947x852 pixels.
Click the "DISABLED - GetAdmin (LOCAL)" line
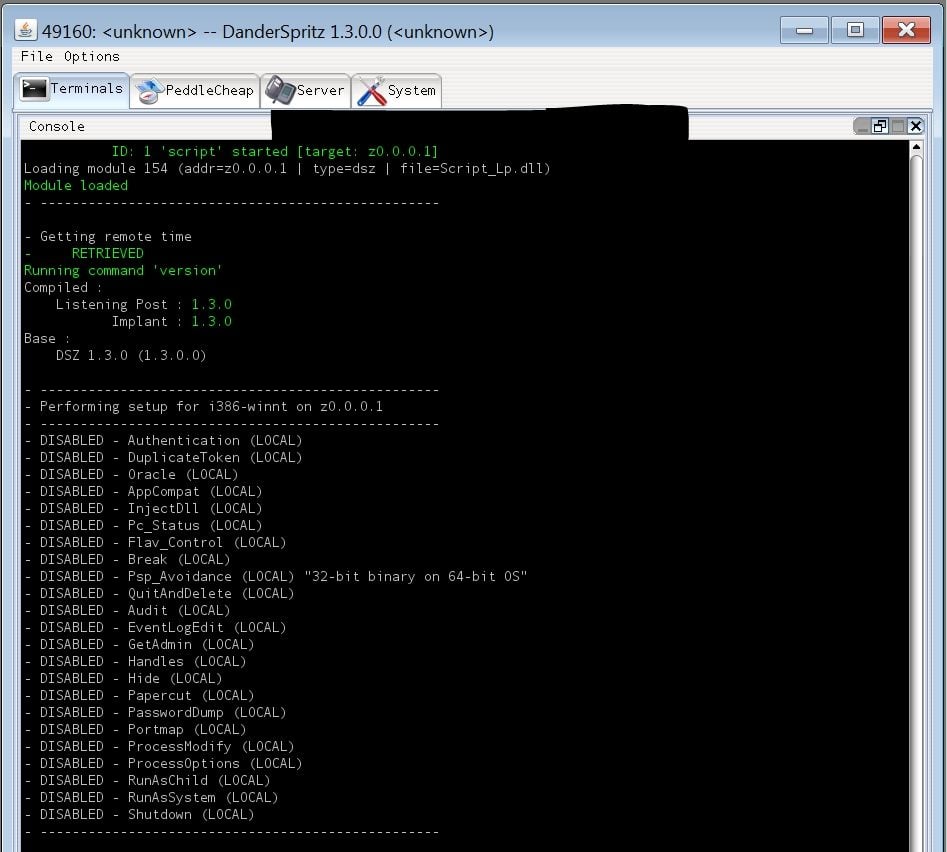140,644
